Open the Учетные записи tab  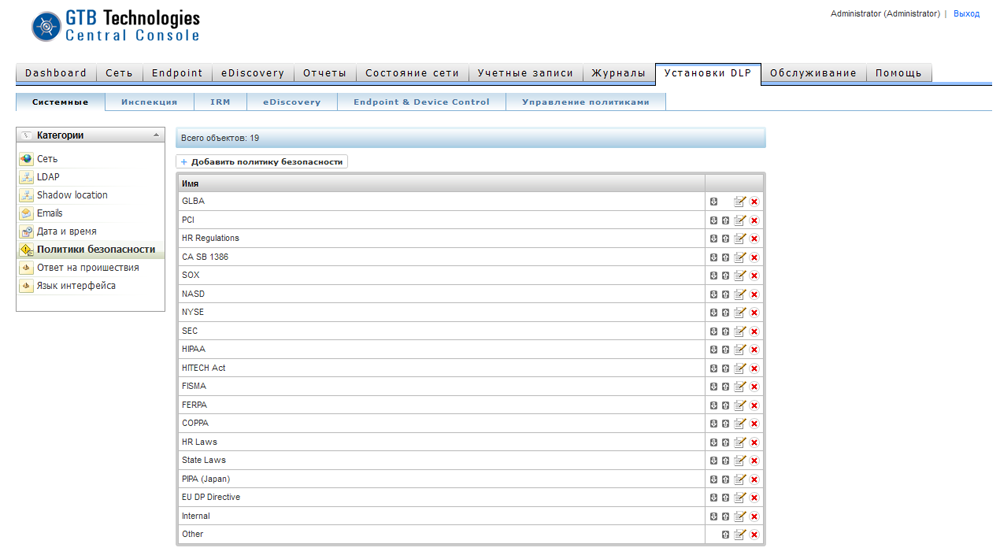coord(526,73)
